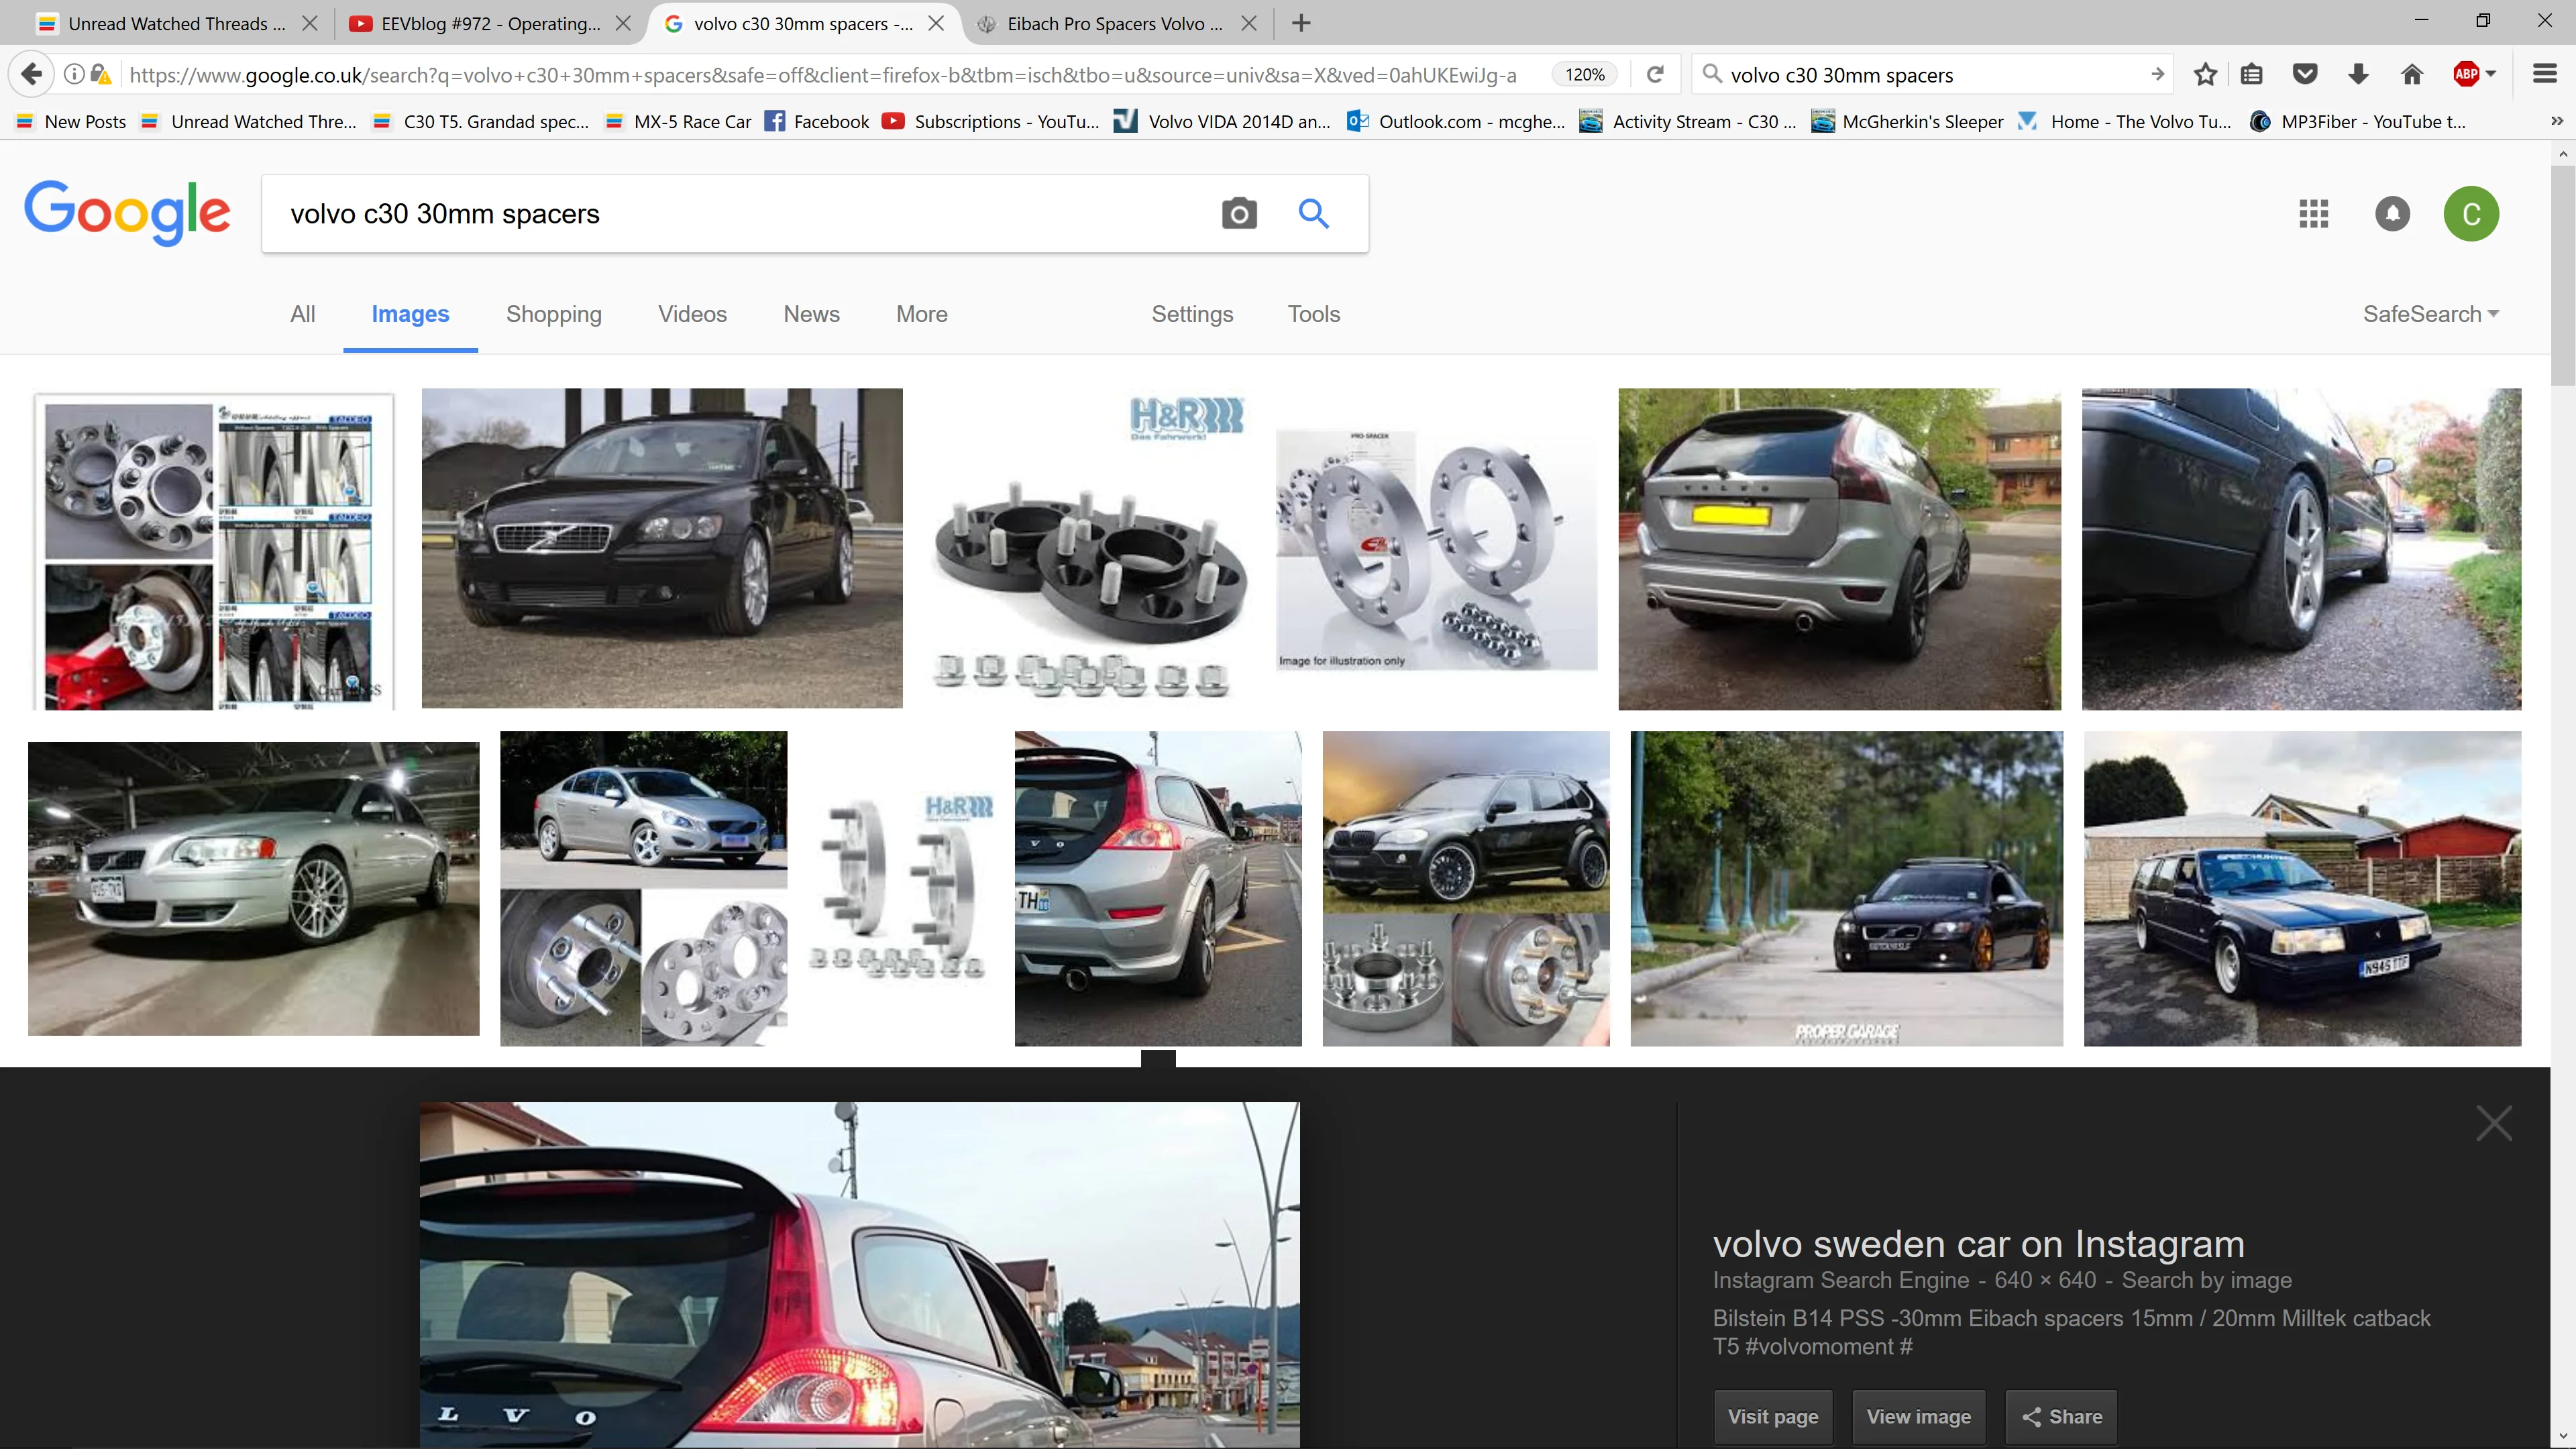Open the Google apps grid

click(2313, 213)
